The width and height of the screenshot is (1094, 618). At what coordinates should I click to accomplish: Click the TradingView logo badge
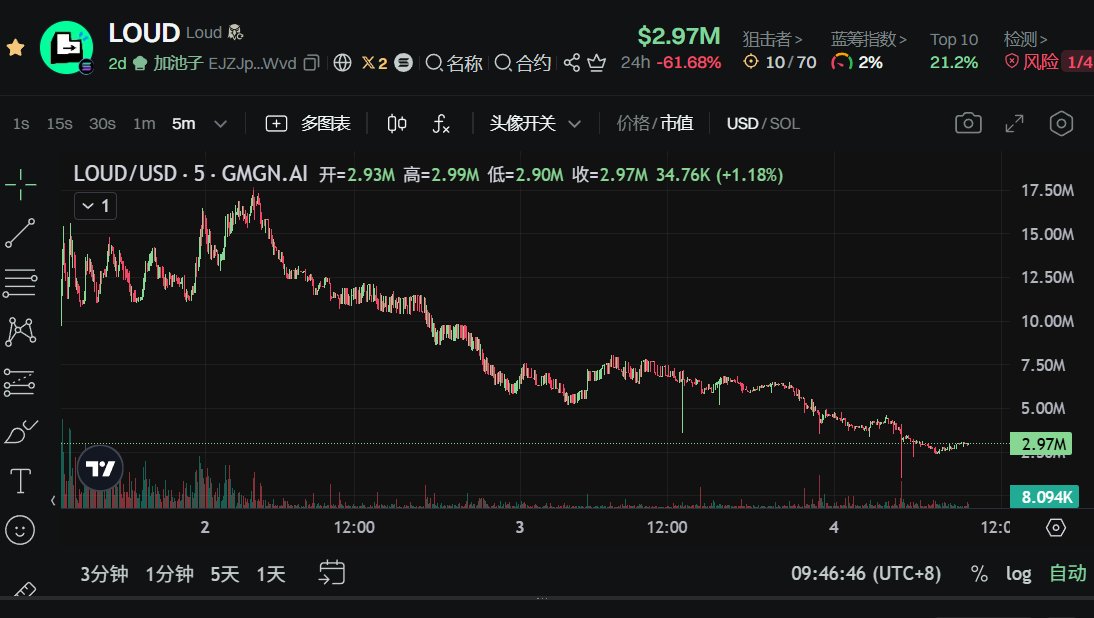[100, 468]
